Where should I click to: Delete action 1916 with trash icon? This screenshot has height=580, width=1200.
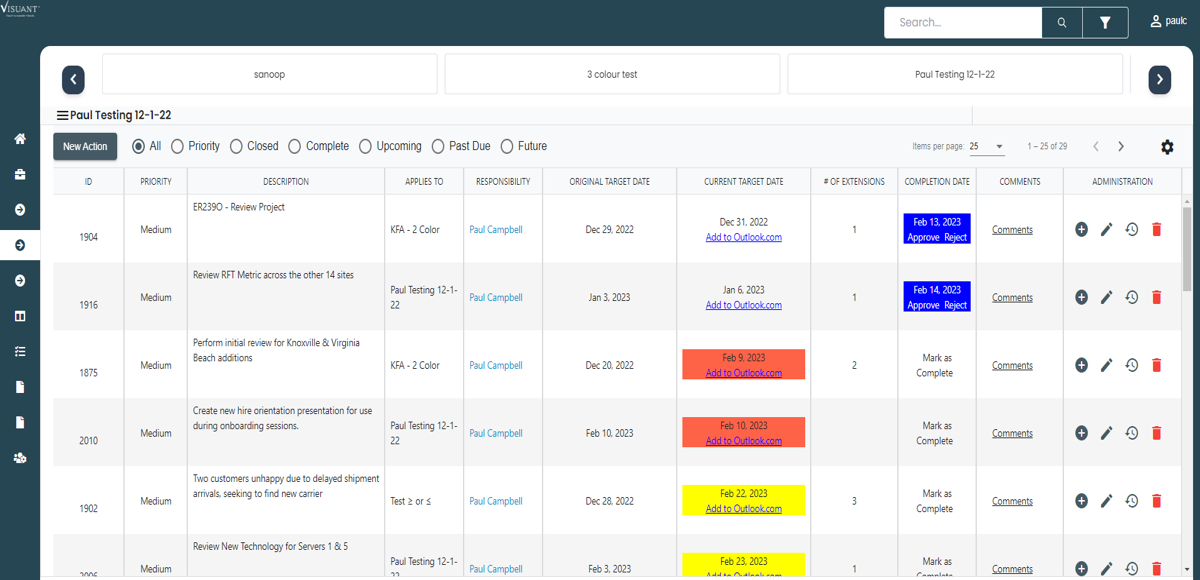coord(1157,298)
